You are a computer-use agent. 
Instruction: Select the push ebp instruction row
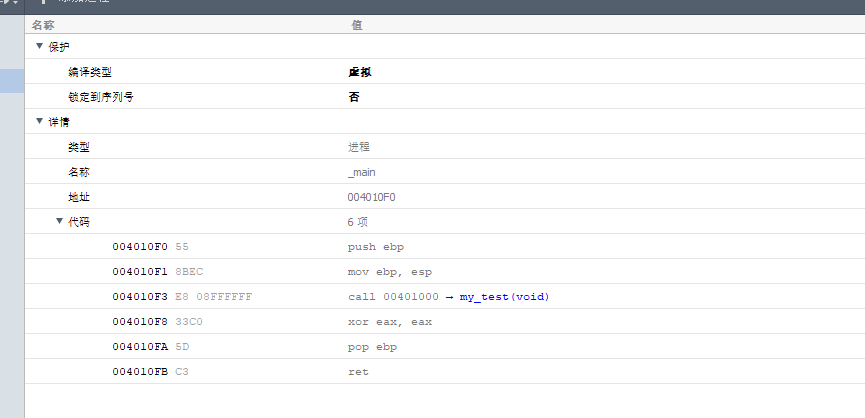[x=375, y=247]
